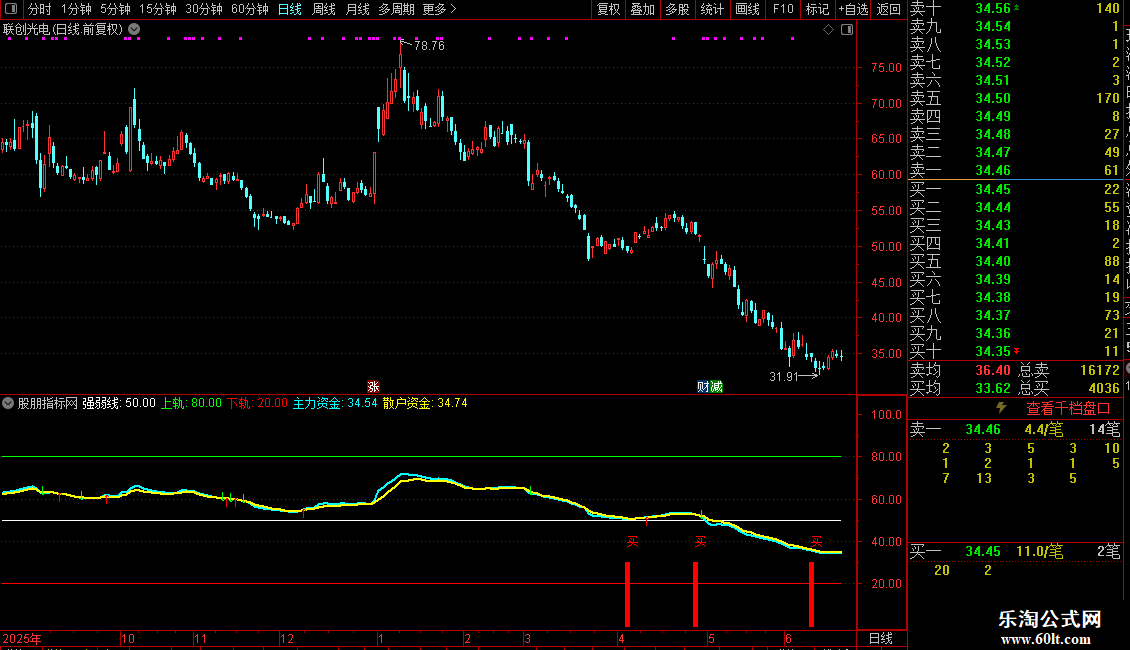Click the lightning bolt icon beside 查看千档盘口
Viewport: 1130px width, 650px height.
[1001, 408]
